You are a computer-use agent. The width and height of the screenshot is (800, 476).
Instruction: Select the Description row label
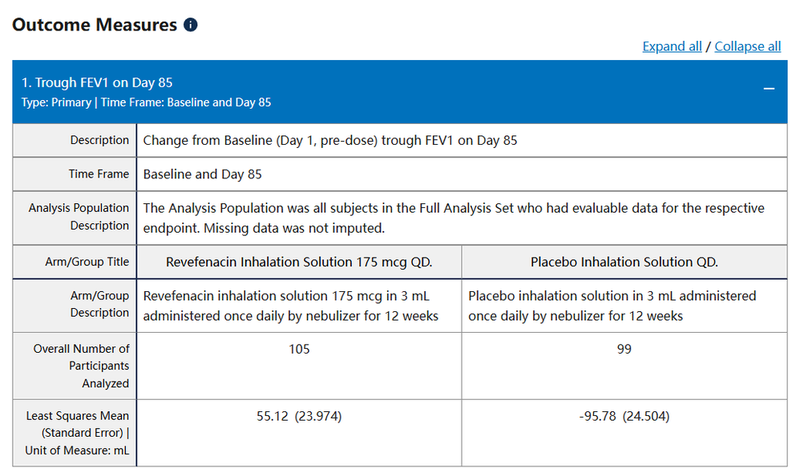tap(97, 140)
